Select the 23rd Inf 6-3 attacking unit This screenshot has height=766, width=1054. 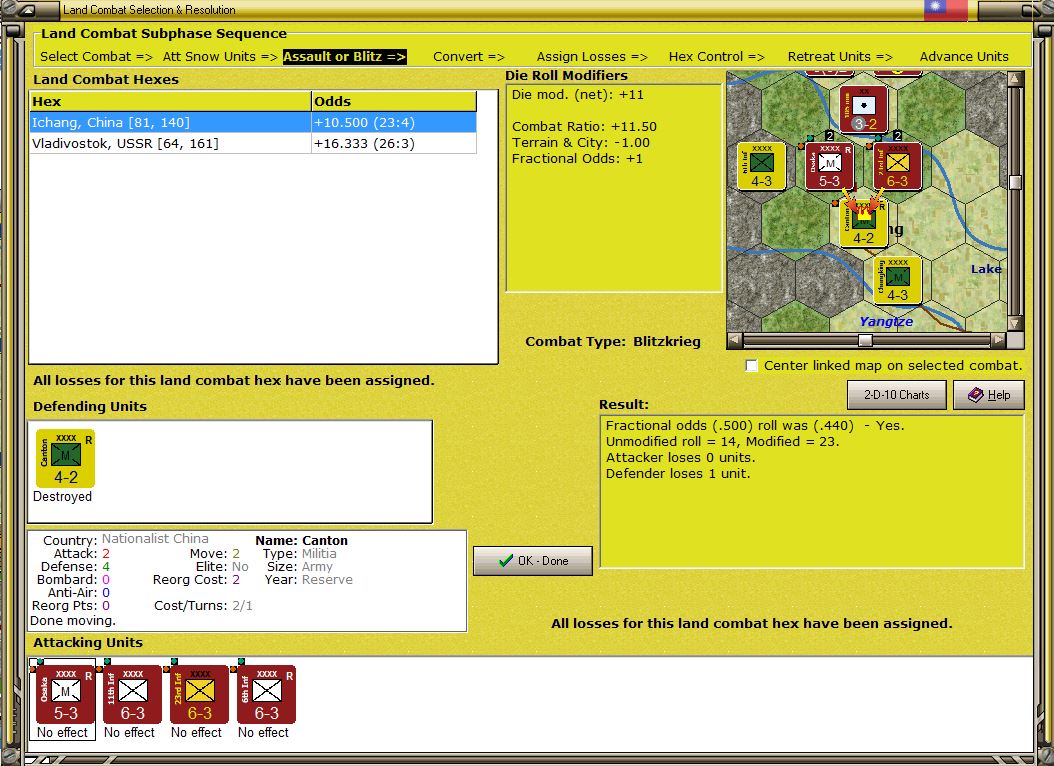pyautogui.click(x=199, y=694)
